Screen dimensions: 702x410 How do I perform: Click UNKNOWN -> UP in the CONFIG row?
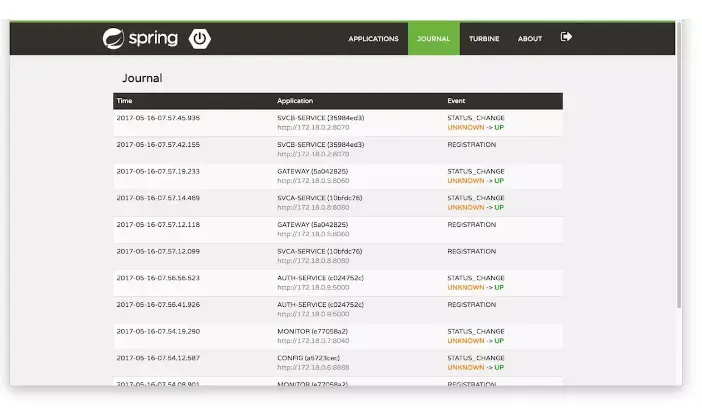click(x=476, y=367)
